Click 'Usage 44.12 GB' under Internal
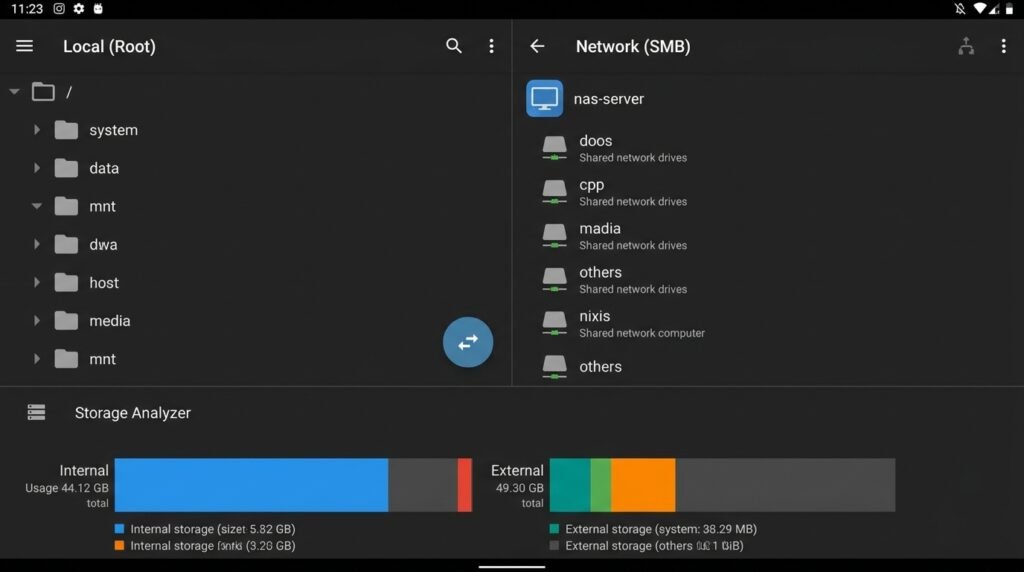 point(67,488)
